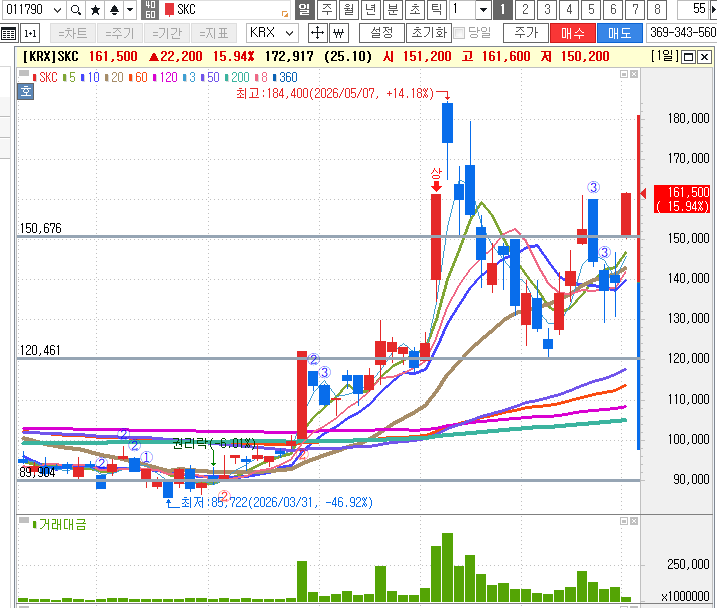Expand the 011790 stock code dropdown
The height and width of the screenshot is (608, 717).
(57, 10)
